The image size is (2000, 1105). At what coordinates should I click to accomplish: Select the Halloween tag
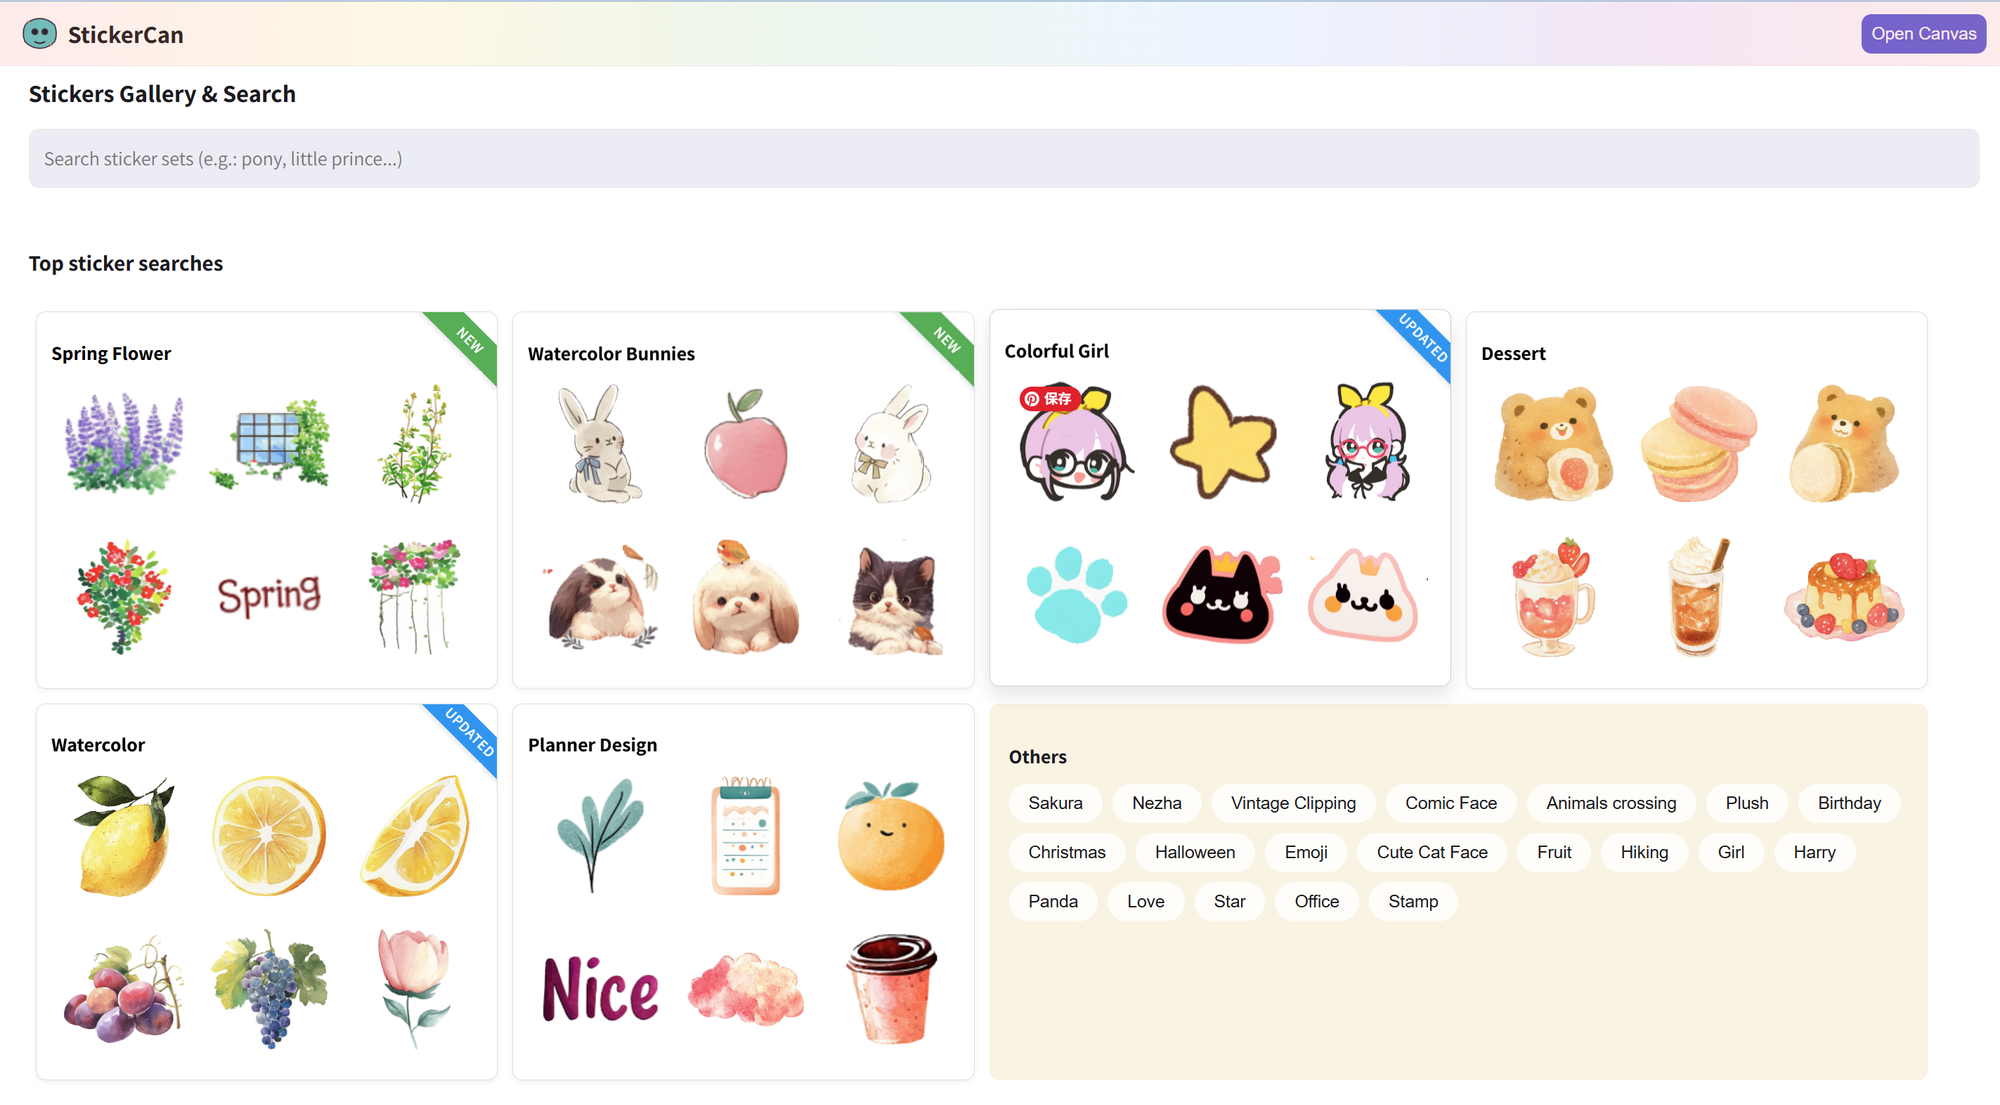coord(1195,852)
